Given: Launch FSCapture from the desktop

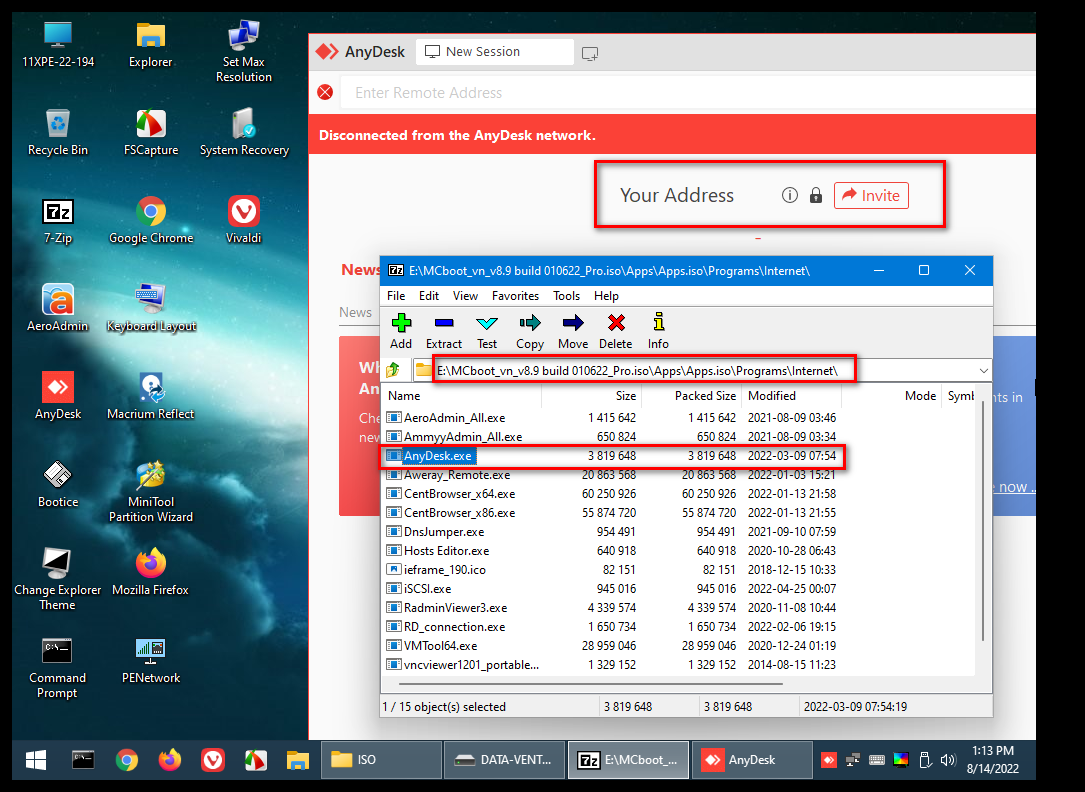Looking at the screenshot, I should point(151,133).
